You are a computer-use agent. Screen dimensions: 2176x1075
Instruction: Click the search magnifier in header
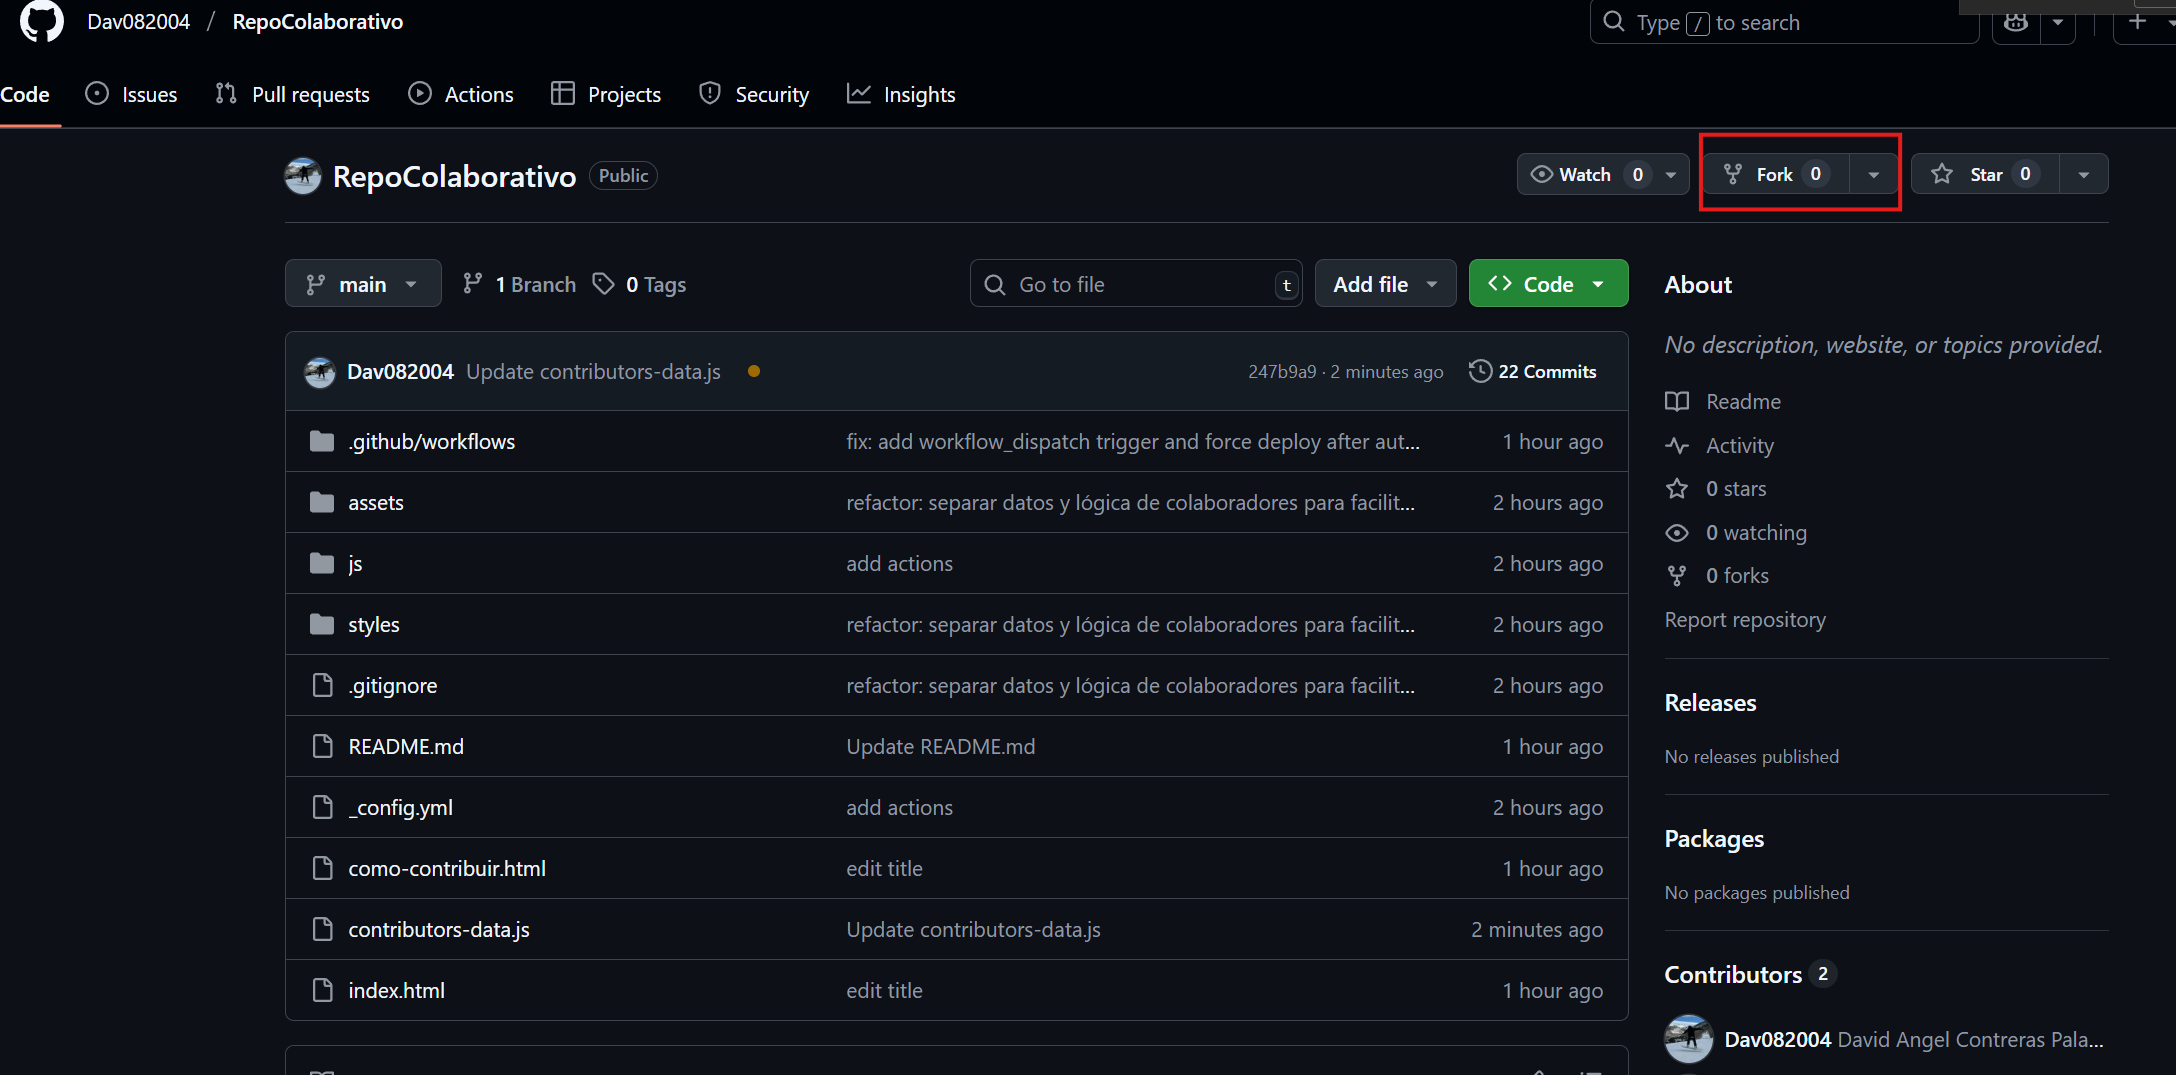(x=1613, y=22)
